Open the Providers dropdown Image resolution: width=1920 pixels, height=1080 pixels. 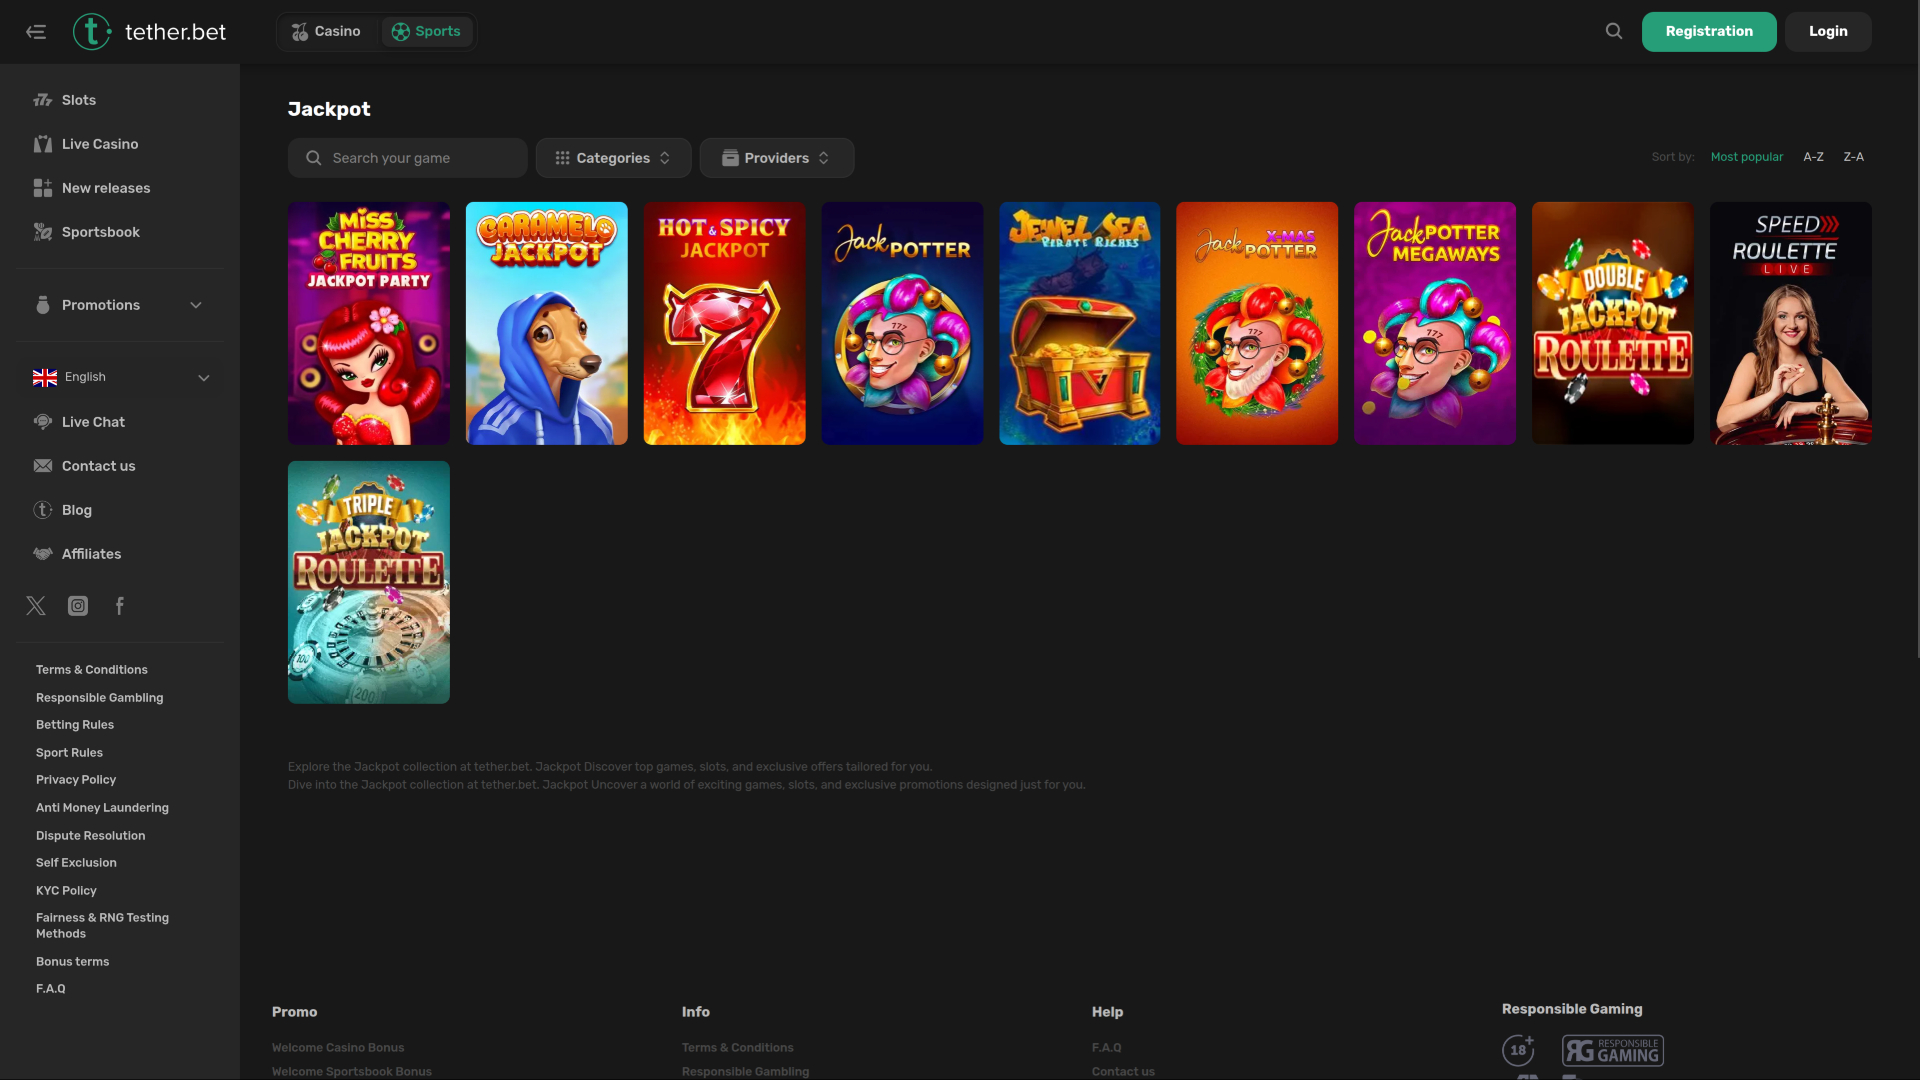tap(776, 157)
